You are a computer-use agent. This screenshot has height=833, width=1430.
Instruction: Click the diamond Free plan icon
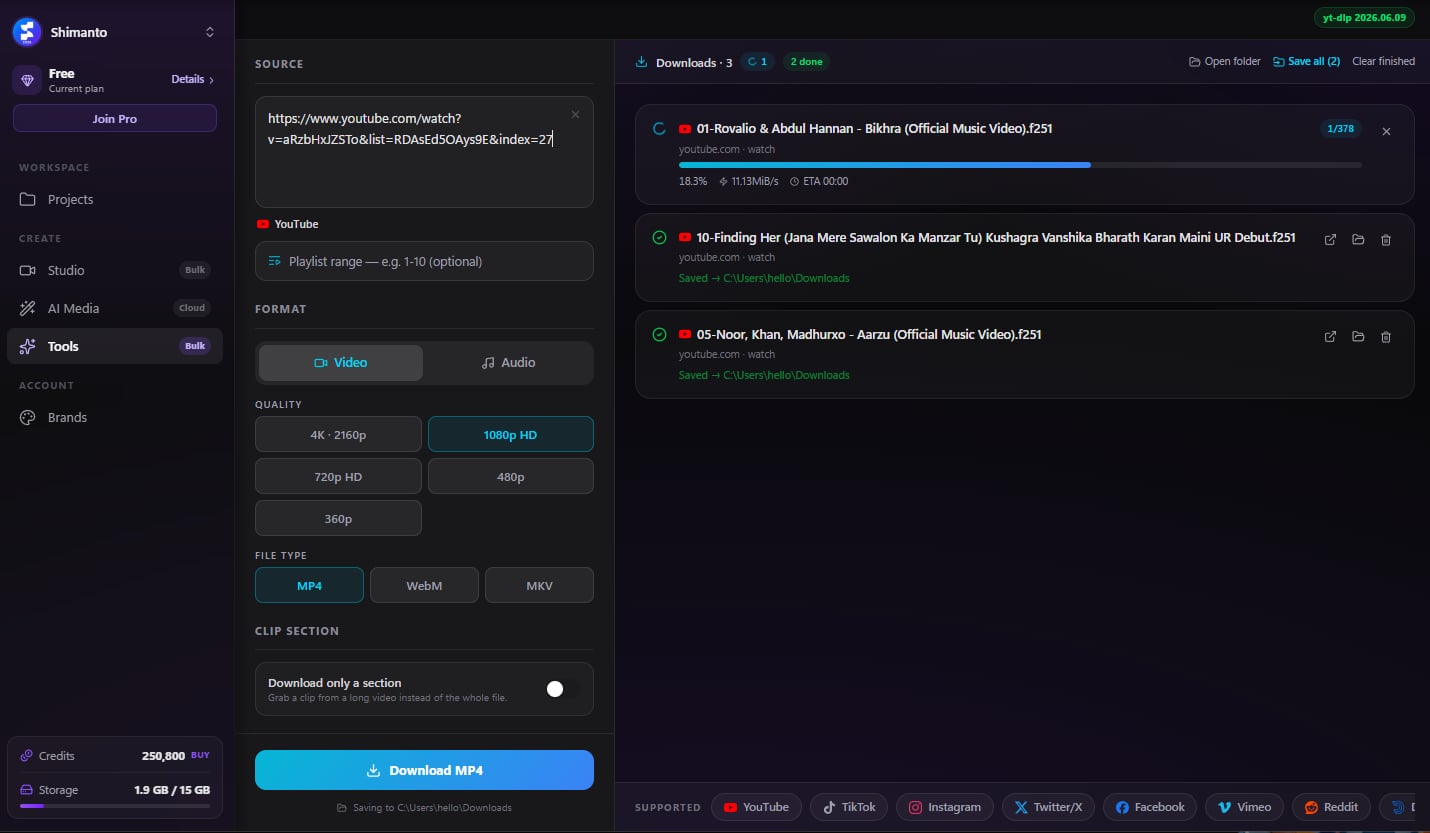pos(27,80)
